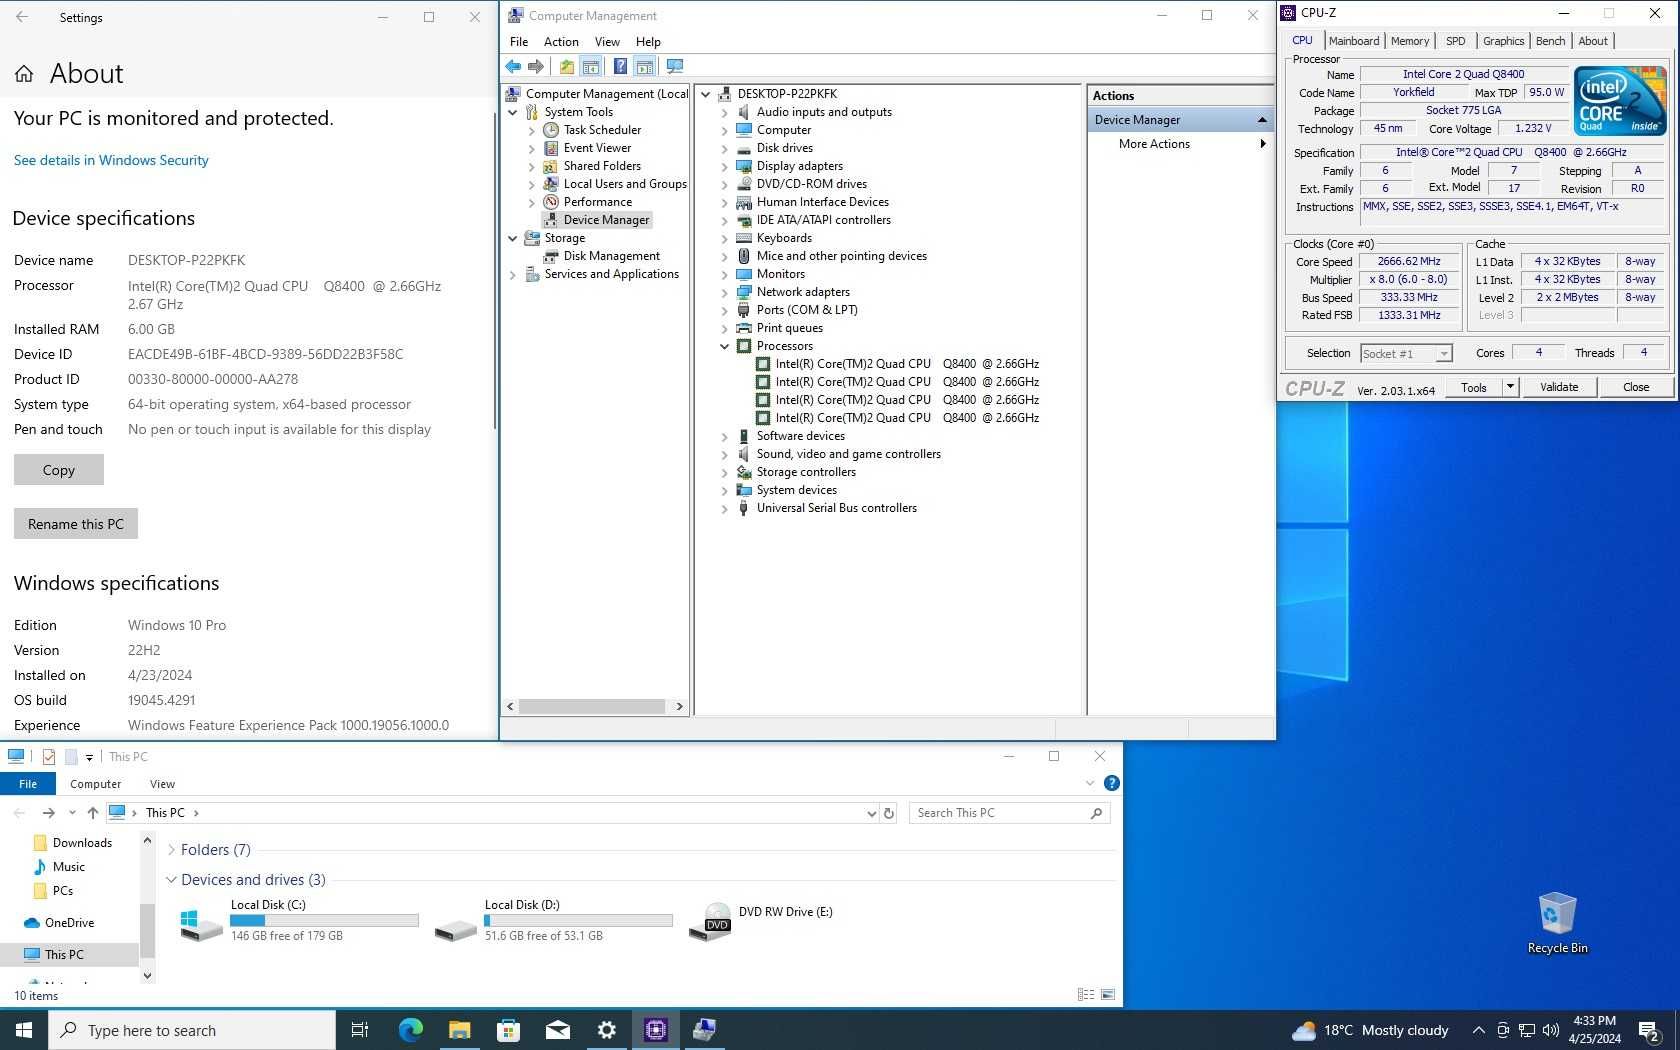1680x1050 pixels.
Task: Collapse the Processors node
Action: point(724,346)
